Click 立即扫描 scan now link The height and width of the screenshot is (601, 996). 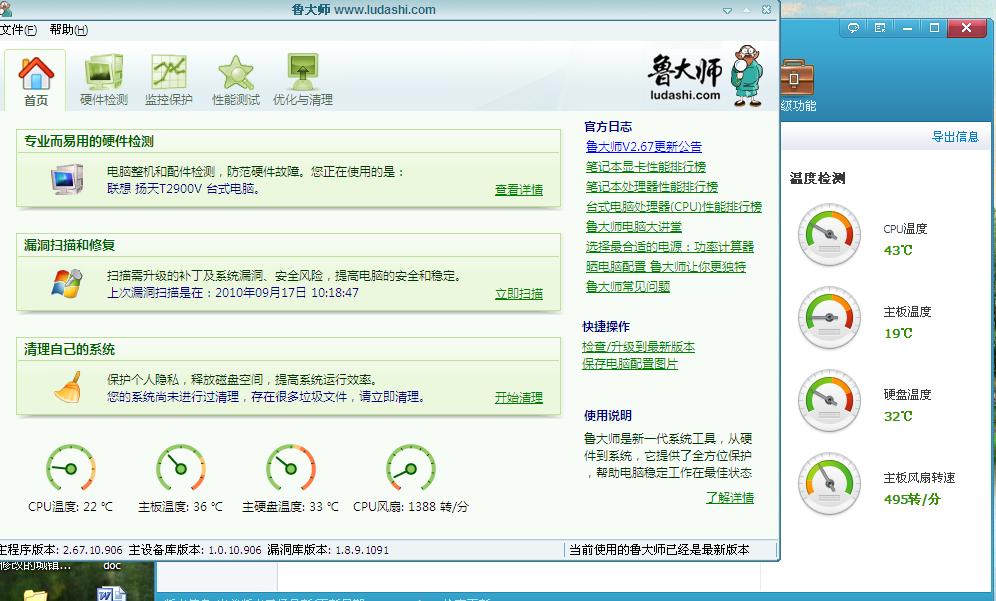tap(519, 294)
